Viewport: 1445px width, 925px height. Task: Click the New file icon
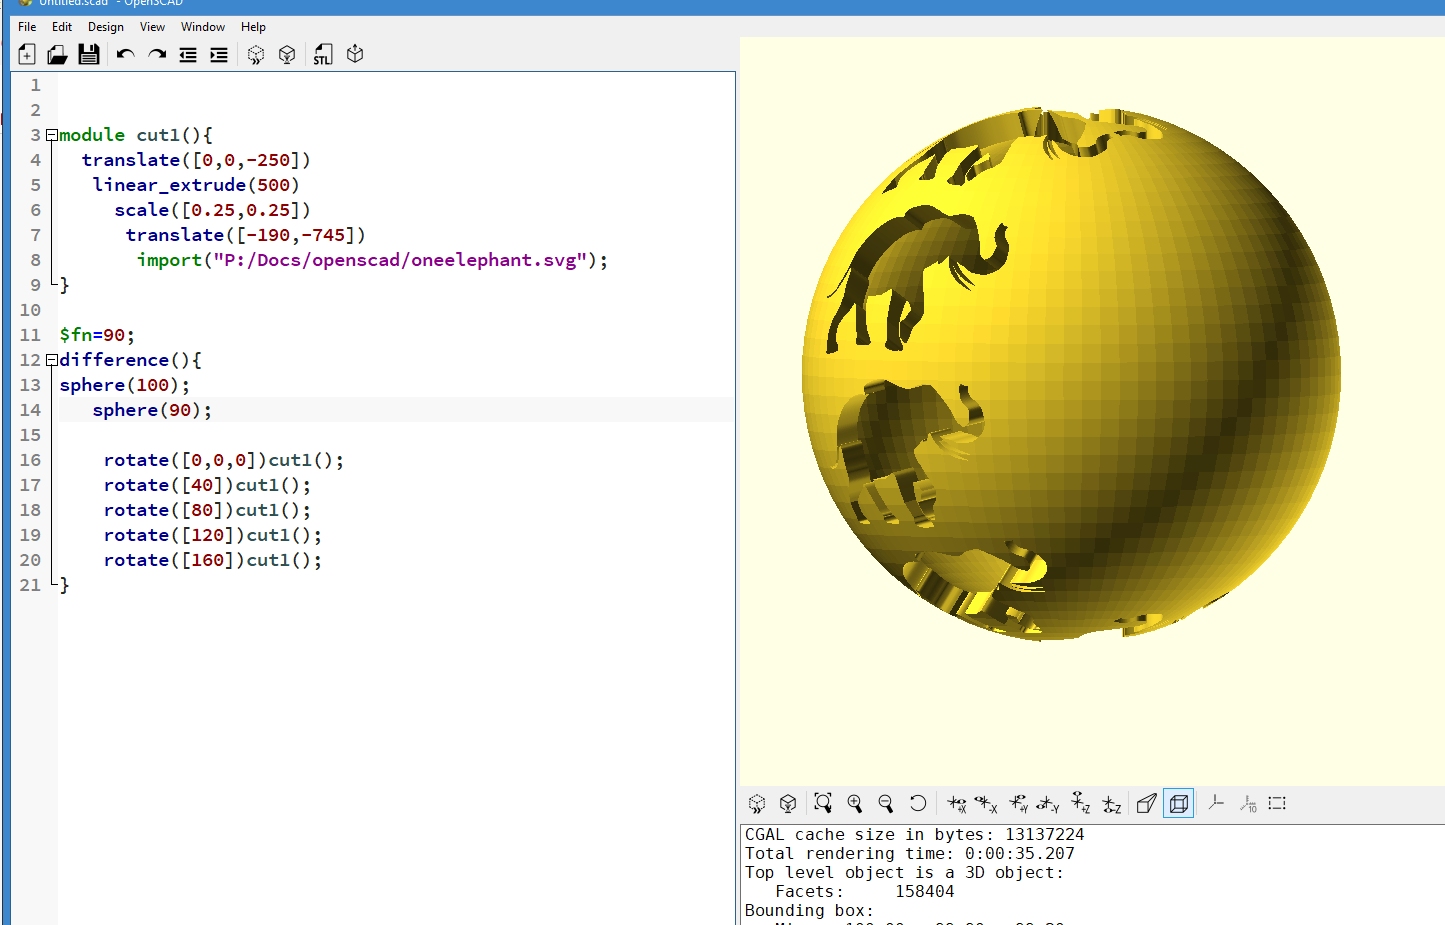tap(27, 55)
